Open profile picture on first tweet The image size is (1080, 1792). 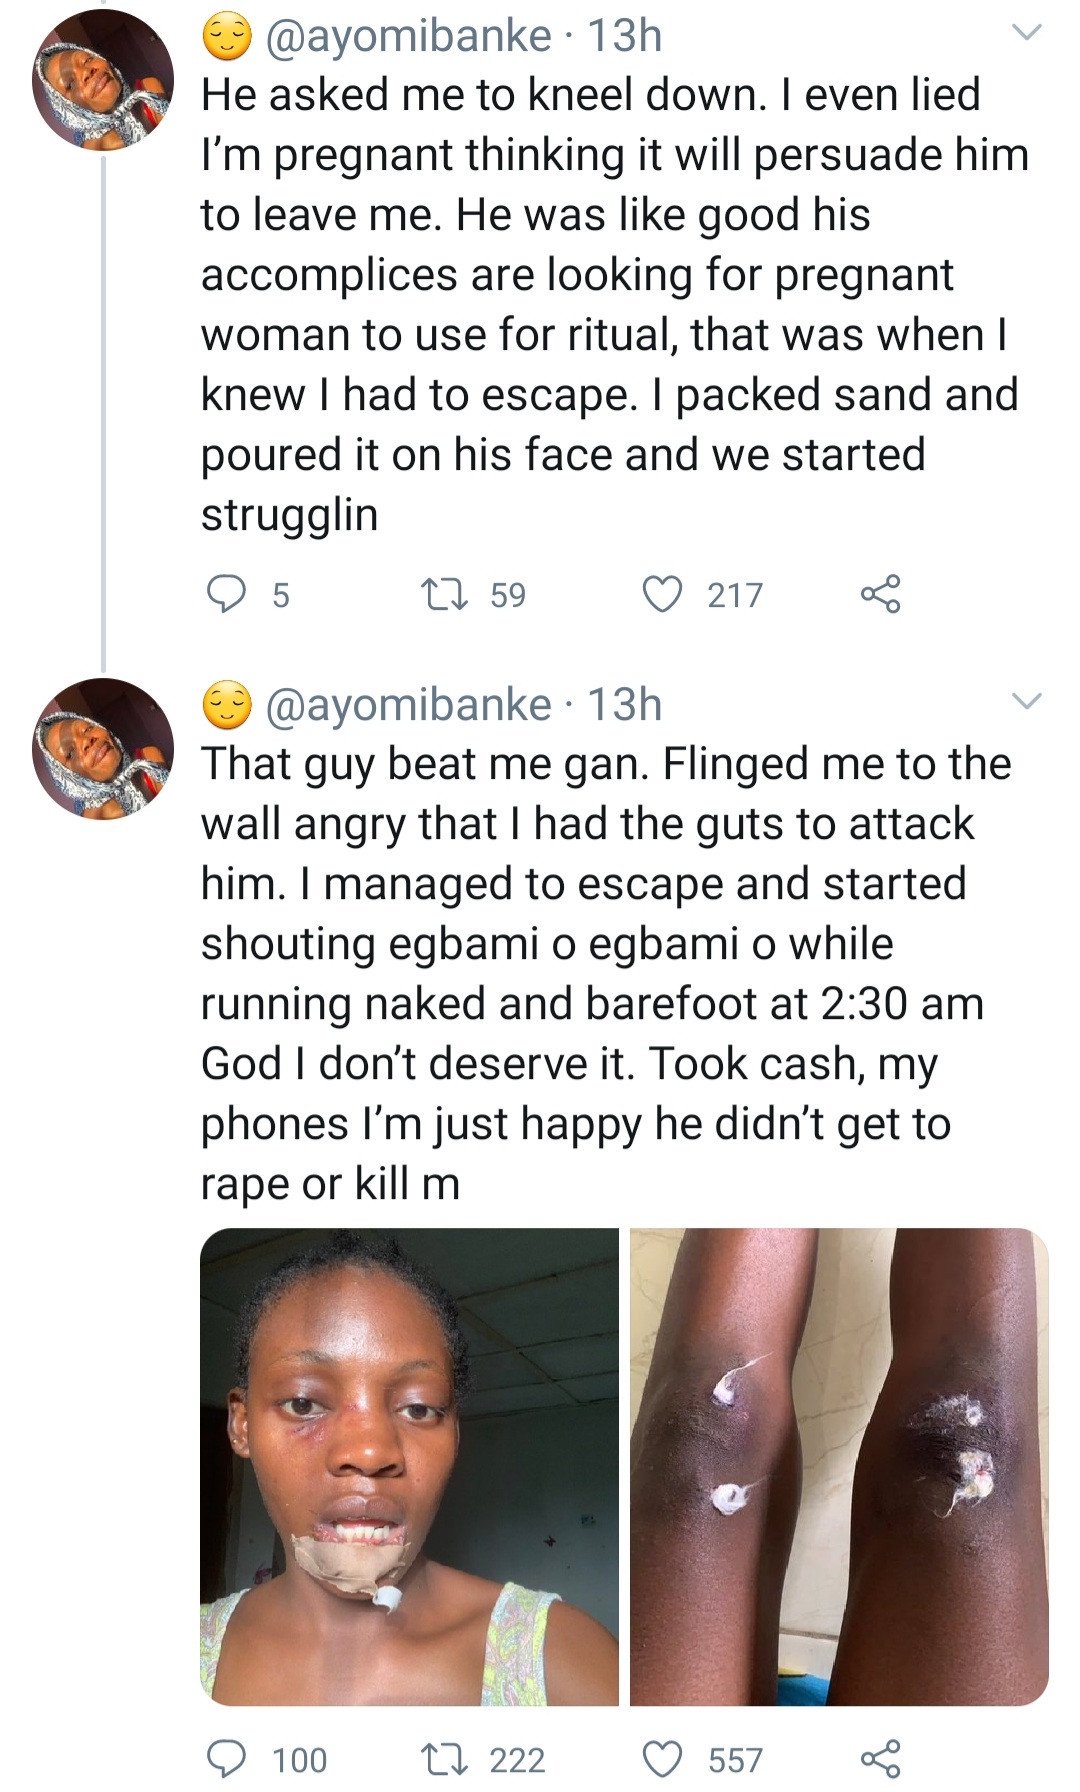102,80
